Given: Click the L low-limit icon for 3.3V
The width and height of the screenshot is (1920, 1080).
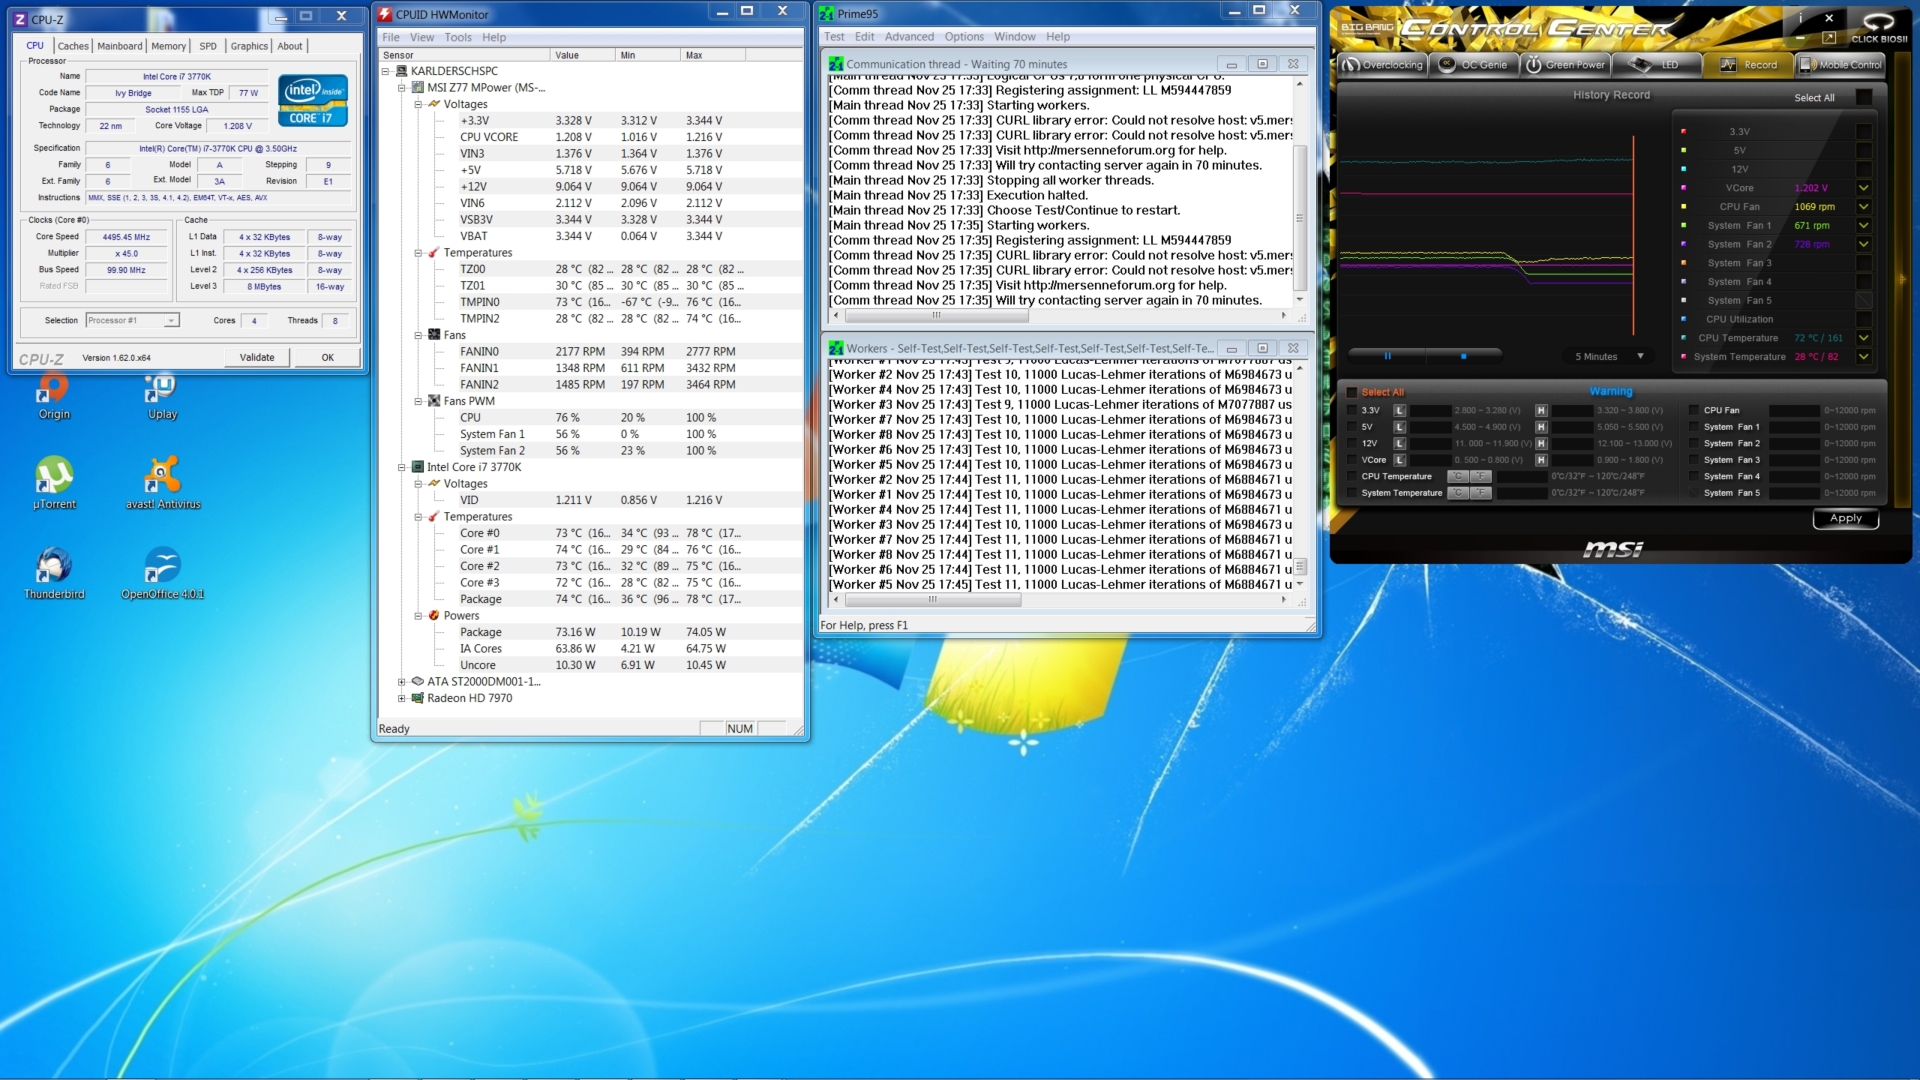Looking at the screenshot, I should pos(1400,410).
